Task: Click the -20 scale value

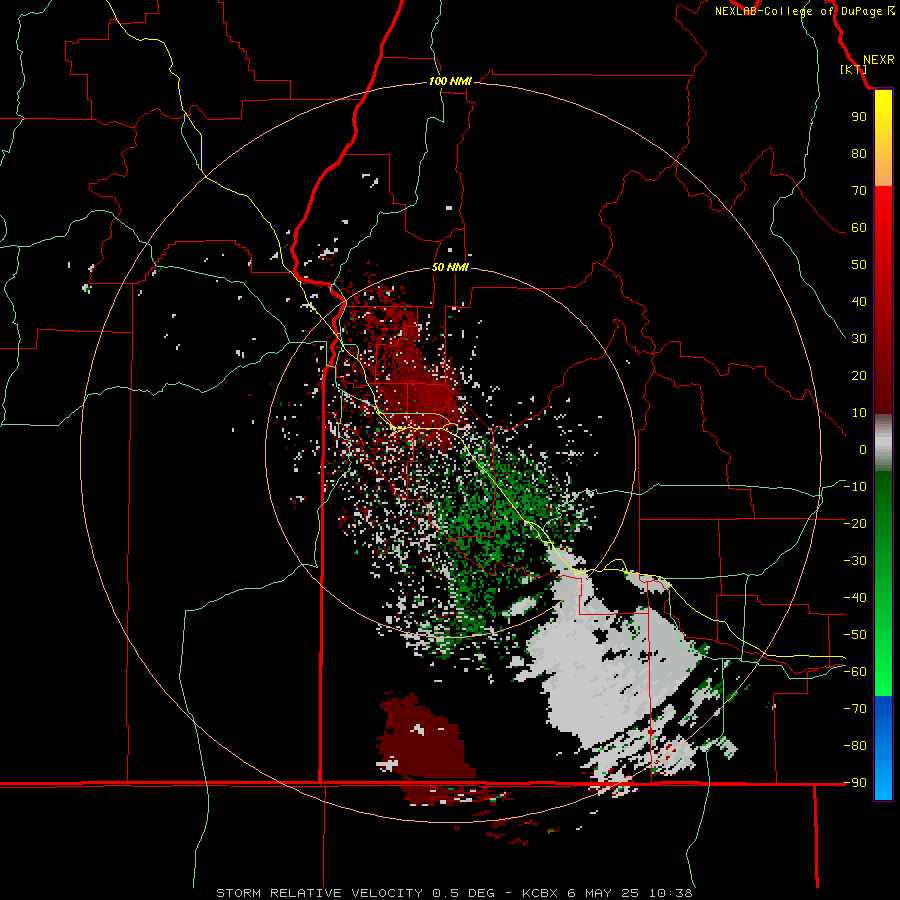Action: 855,523
